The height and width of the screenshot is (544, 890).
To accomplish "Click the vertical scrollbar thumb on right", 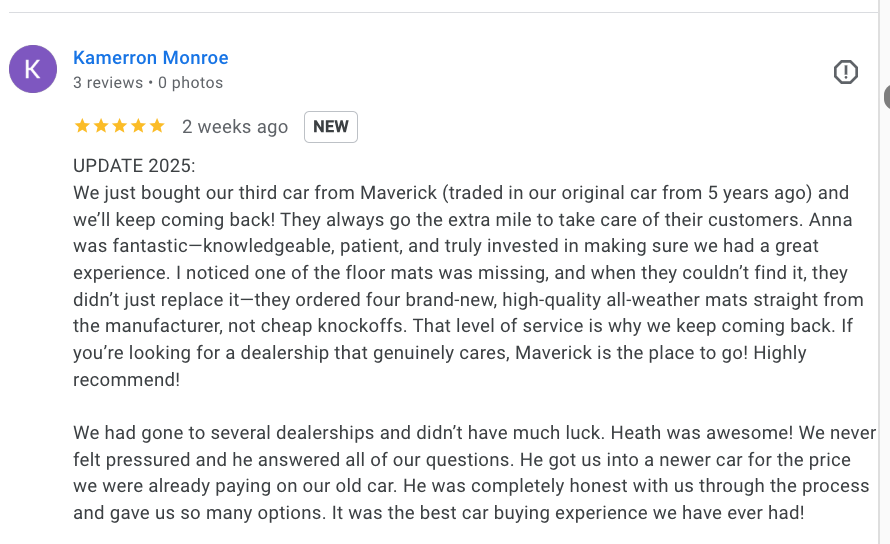I will 886,97.
